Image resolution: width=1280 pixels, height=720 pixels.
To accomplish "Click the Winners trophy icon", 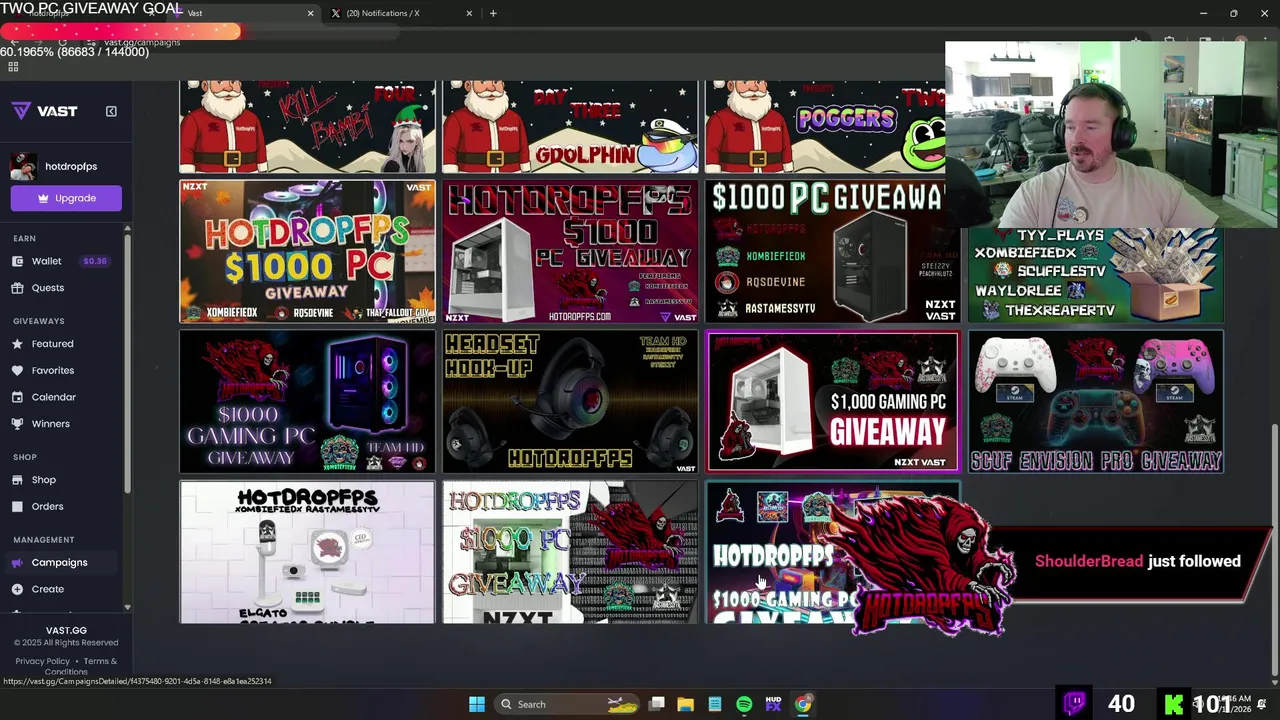I will pyautogui.click(x=17, y=424).
